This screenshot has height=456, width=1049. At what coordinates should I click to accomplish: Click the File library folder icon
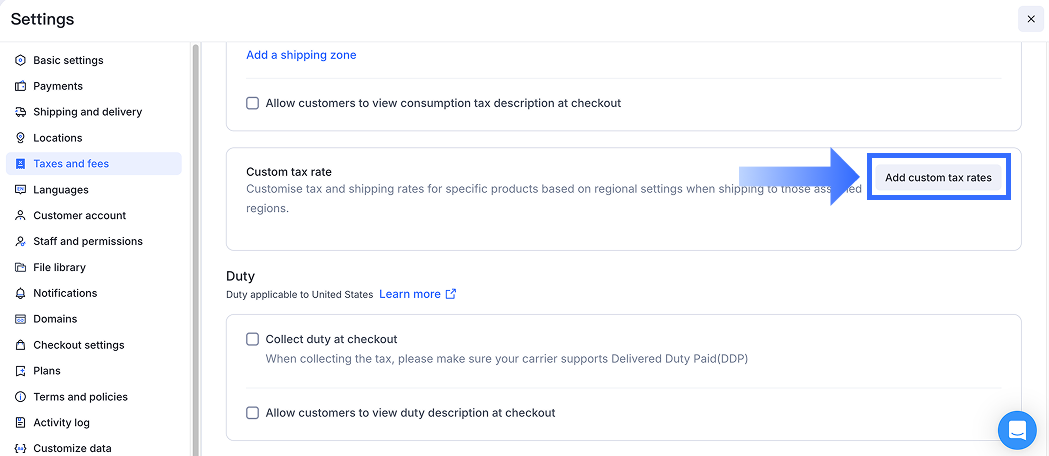coord(21,267)
